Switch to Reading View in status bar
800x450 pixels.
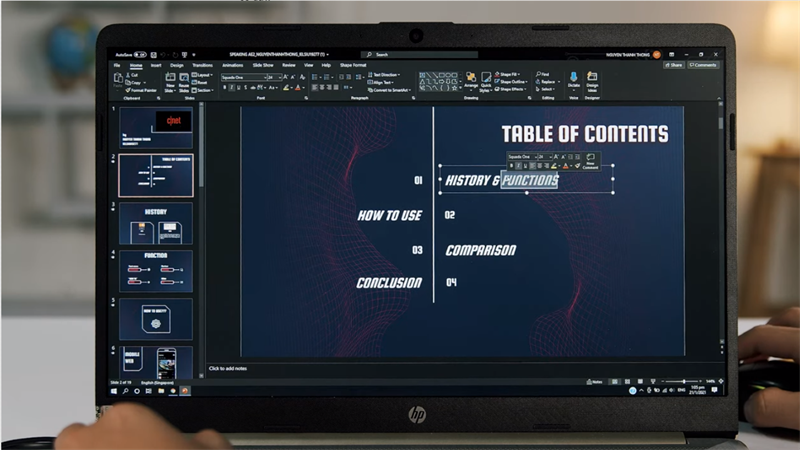pyautogui.click(x=640, y=382)
